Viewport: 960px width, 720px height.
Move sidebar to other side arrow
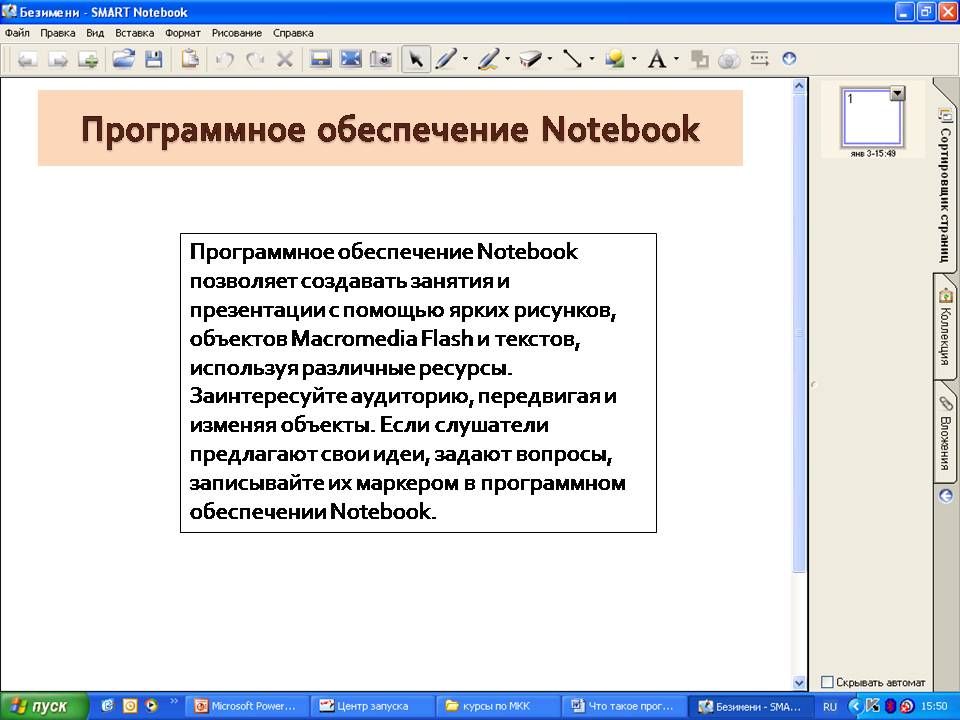(946, 496)
